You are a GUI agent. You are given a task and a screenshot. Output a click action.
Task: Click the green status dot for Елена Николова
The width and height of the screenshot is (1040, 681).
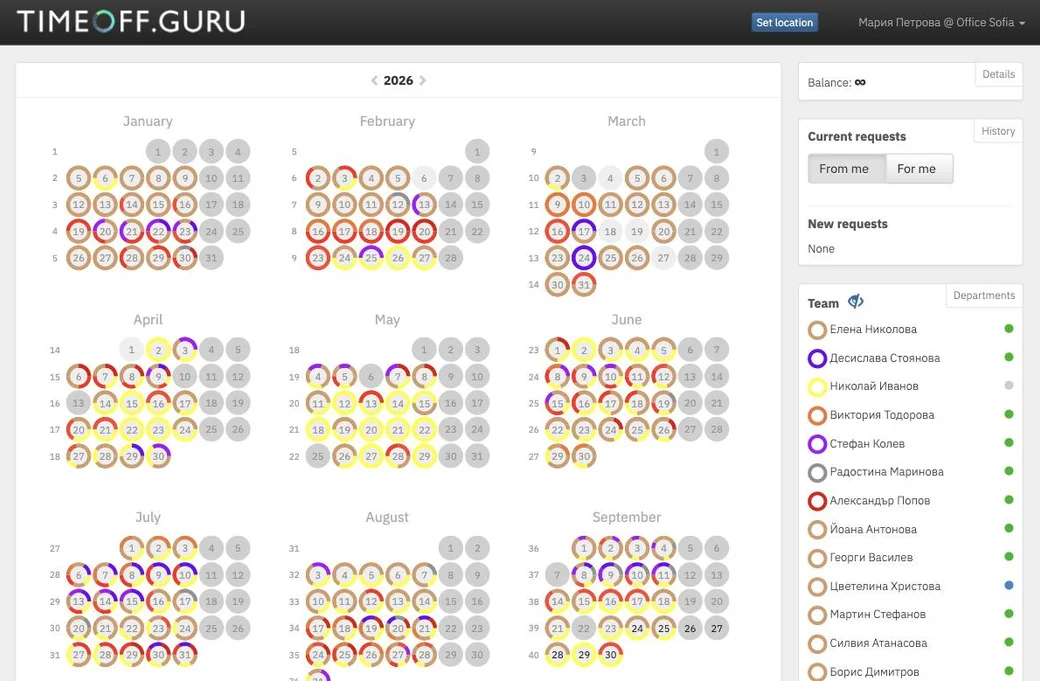coord(1009,328)
